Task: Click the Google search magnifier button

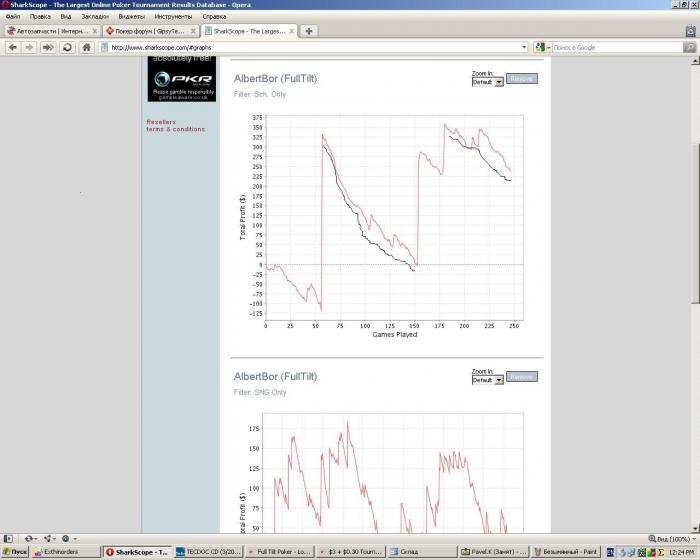Action: (690, 47)
